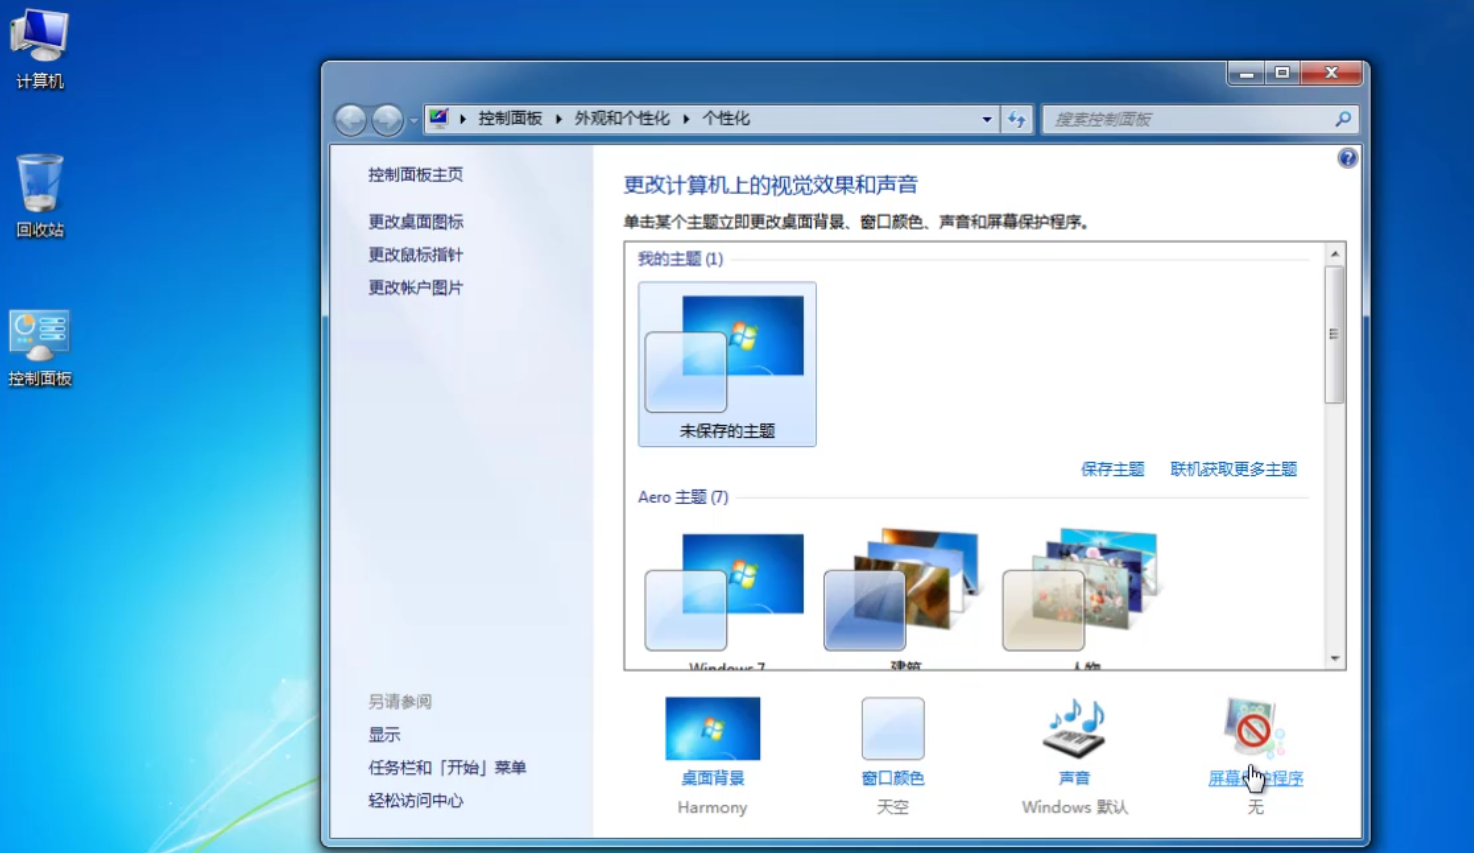Expand the address bar history dropdown
The image size is (1474, 853).
point(986,119)
